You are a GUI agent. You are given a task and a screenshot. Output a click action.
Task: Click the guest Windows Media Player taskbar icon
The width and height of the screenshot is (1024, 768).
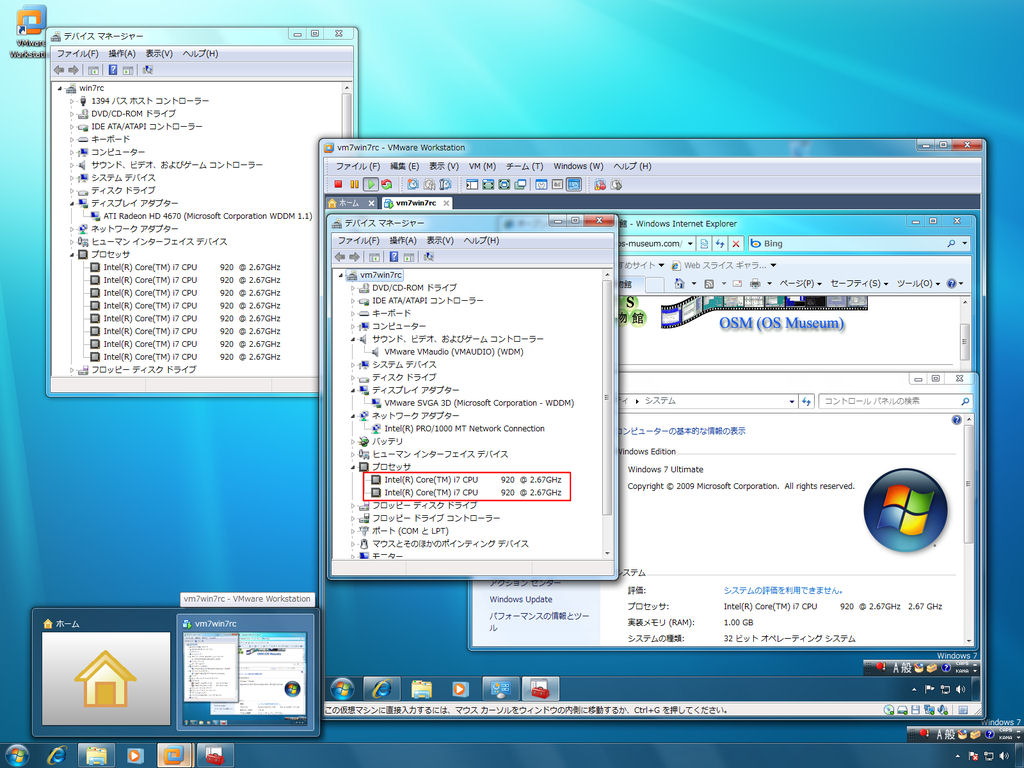460,689
